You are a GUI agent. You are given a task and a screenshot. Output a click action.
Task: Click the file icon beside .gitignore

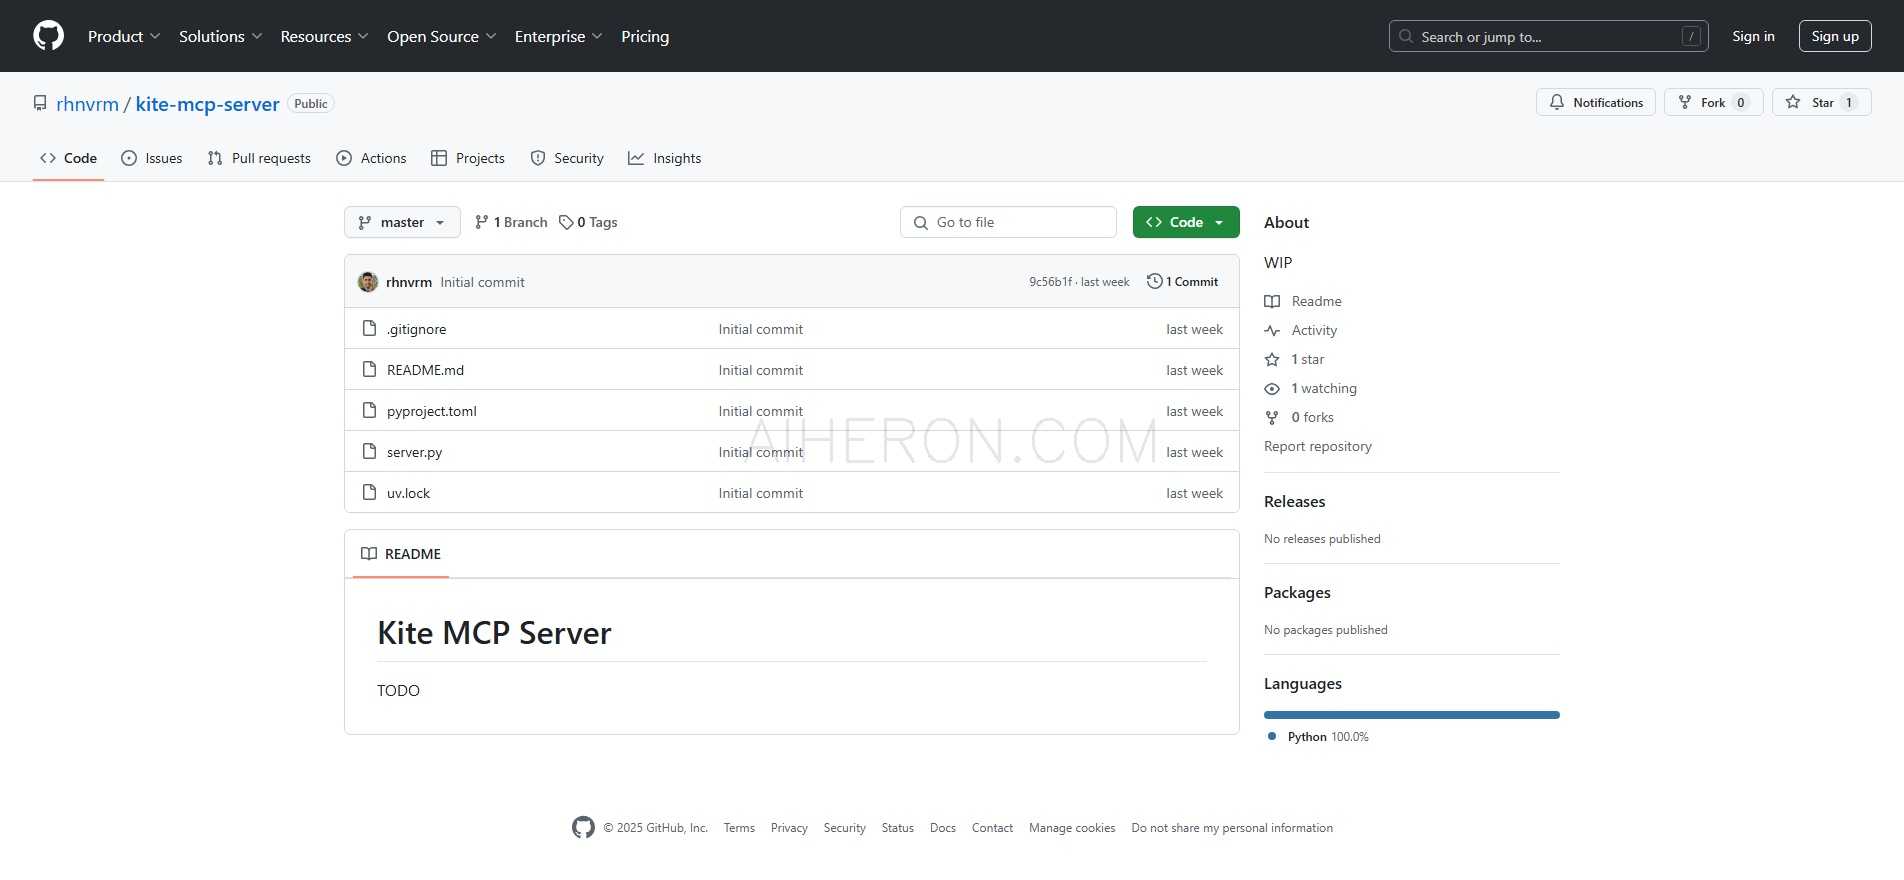click(x=369, y=329)
